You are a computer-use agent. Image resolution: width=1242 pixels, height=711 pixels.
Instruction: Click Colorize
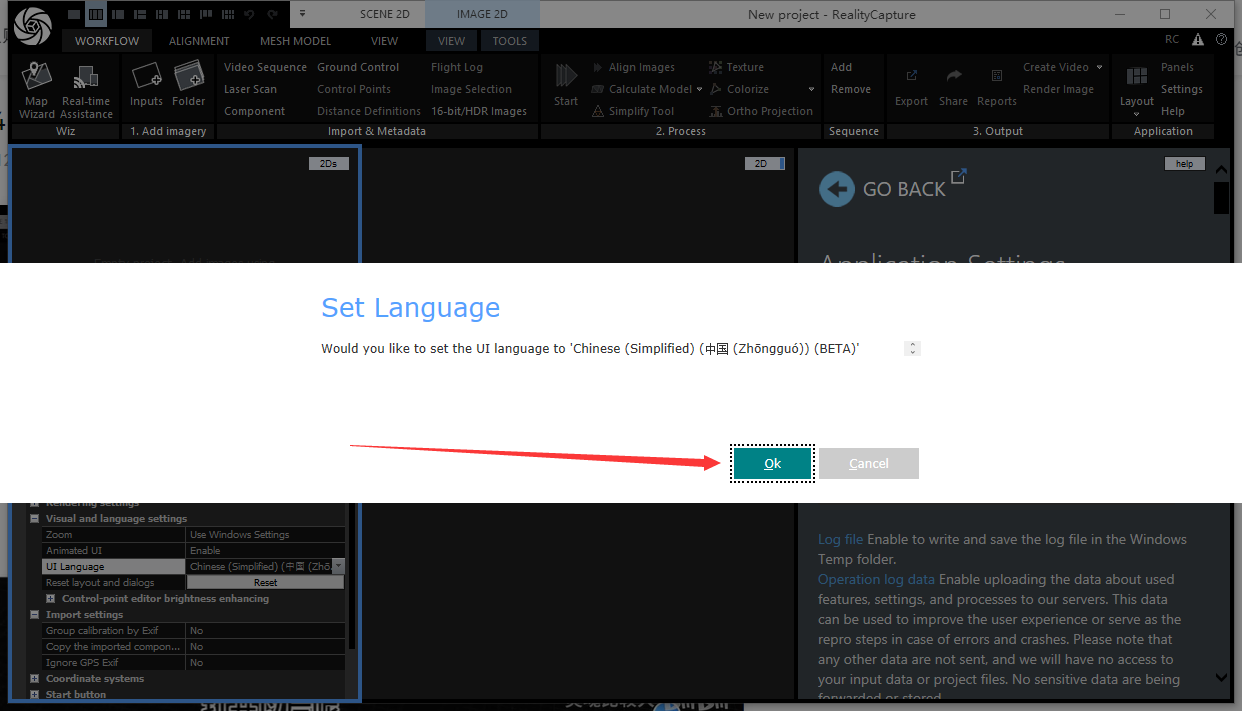739,89
